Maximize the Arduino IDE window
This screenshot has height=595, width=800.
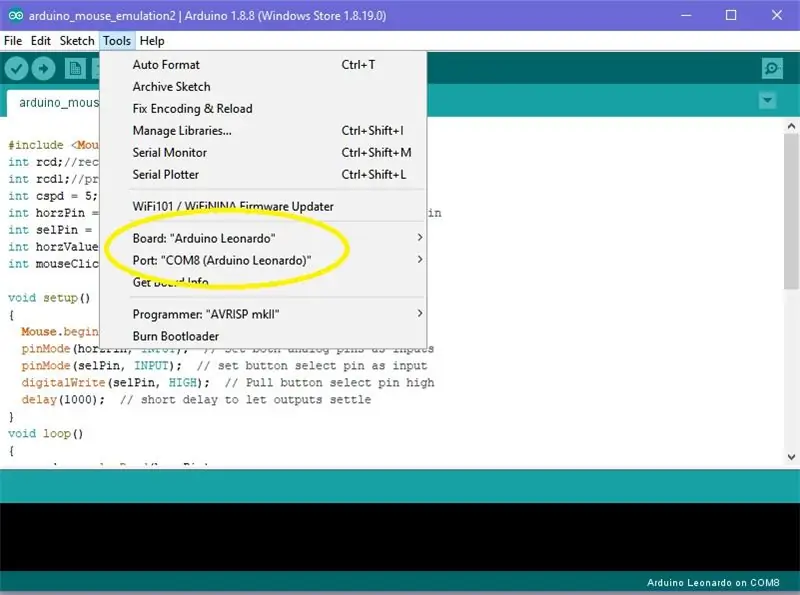coord(731,15)
